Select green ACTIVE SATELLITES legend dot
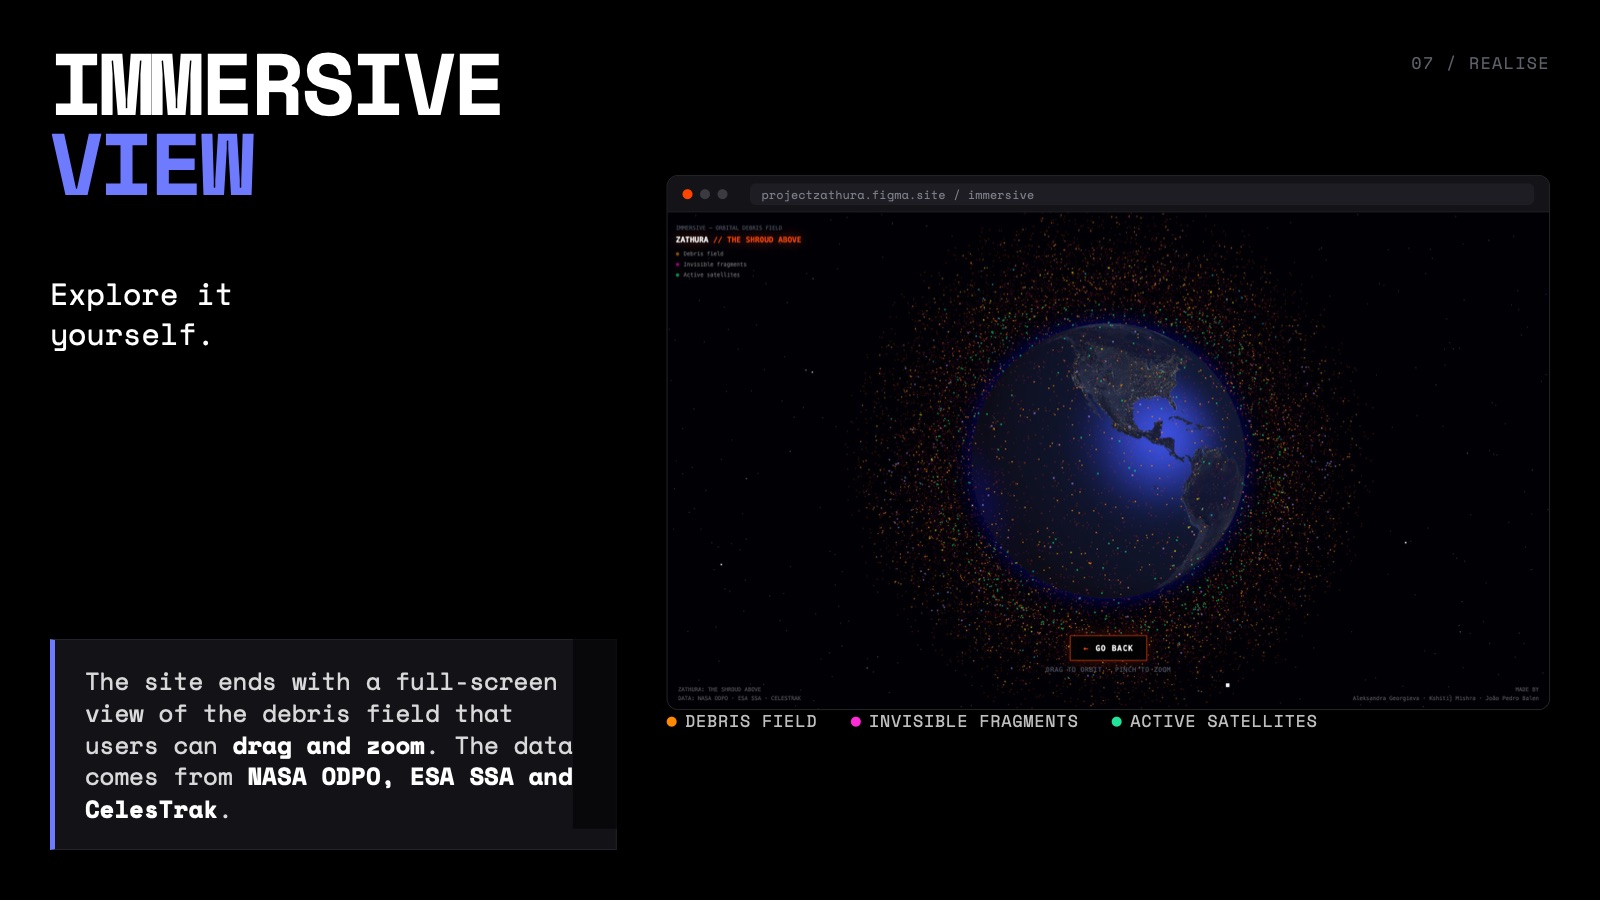 (x=1117, y=722)
